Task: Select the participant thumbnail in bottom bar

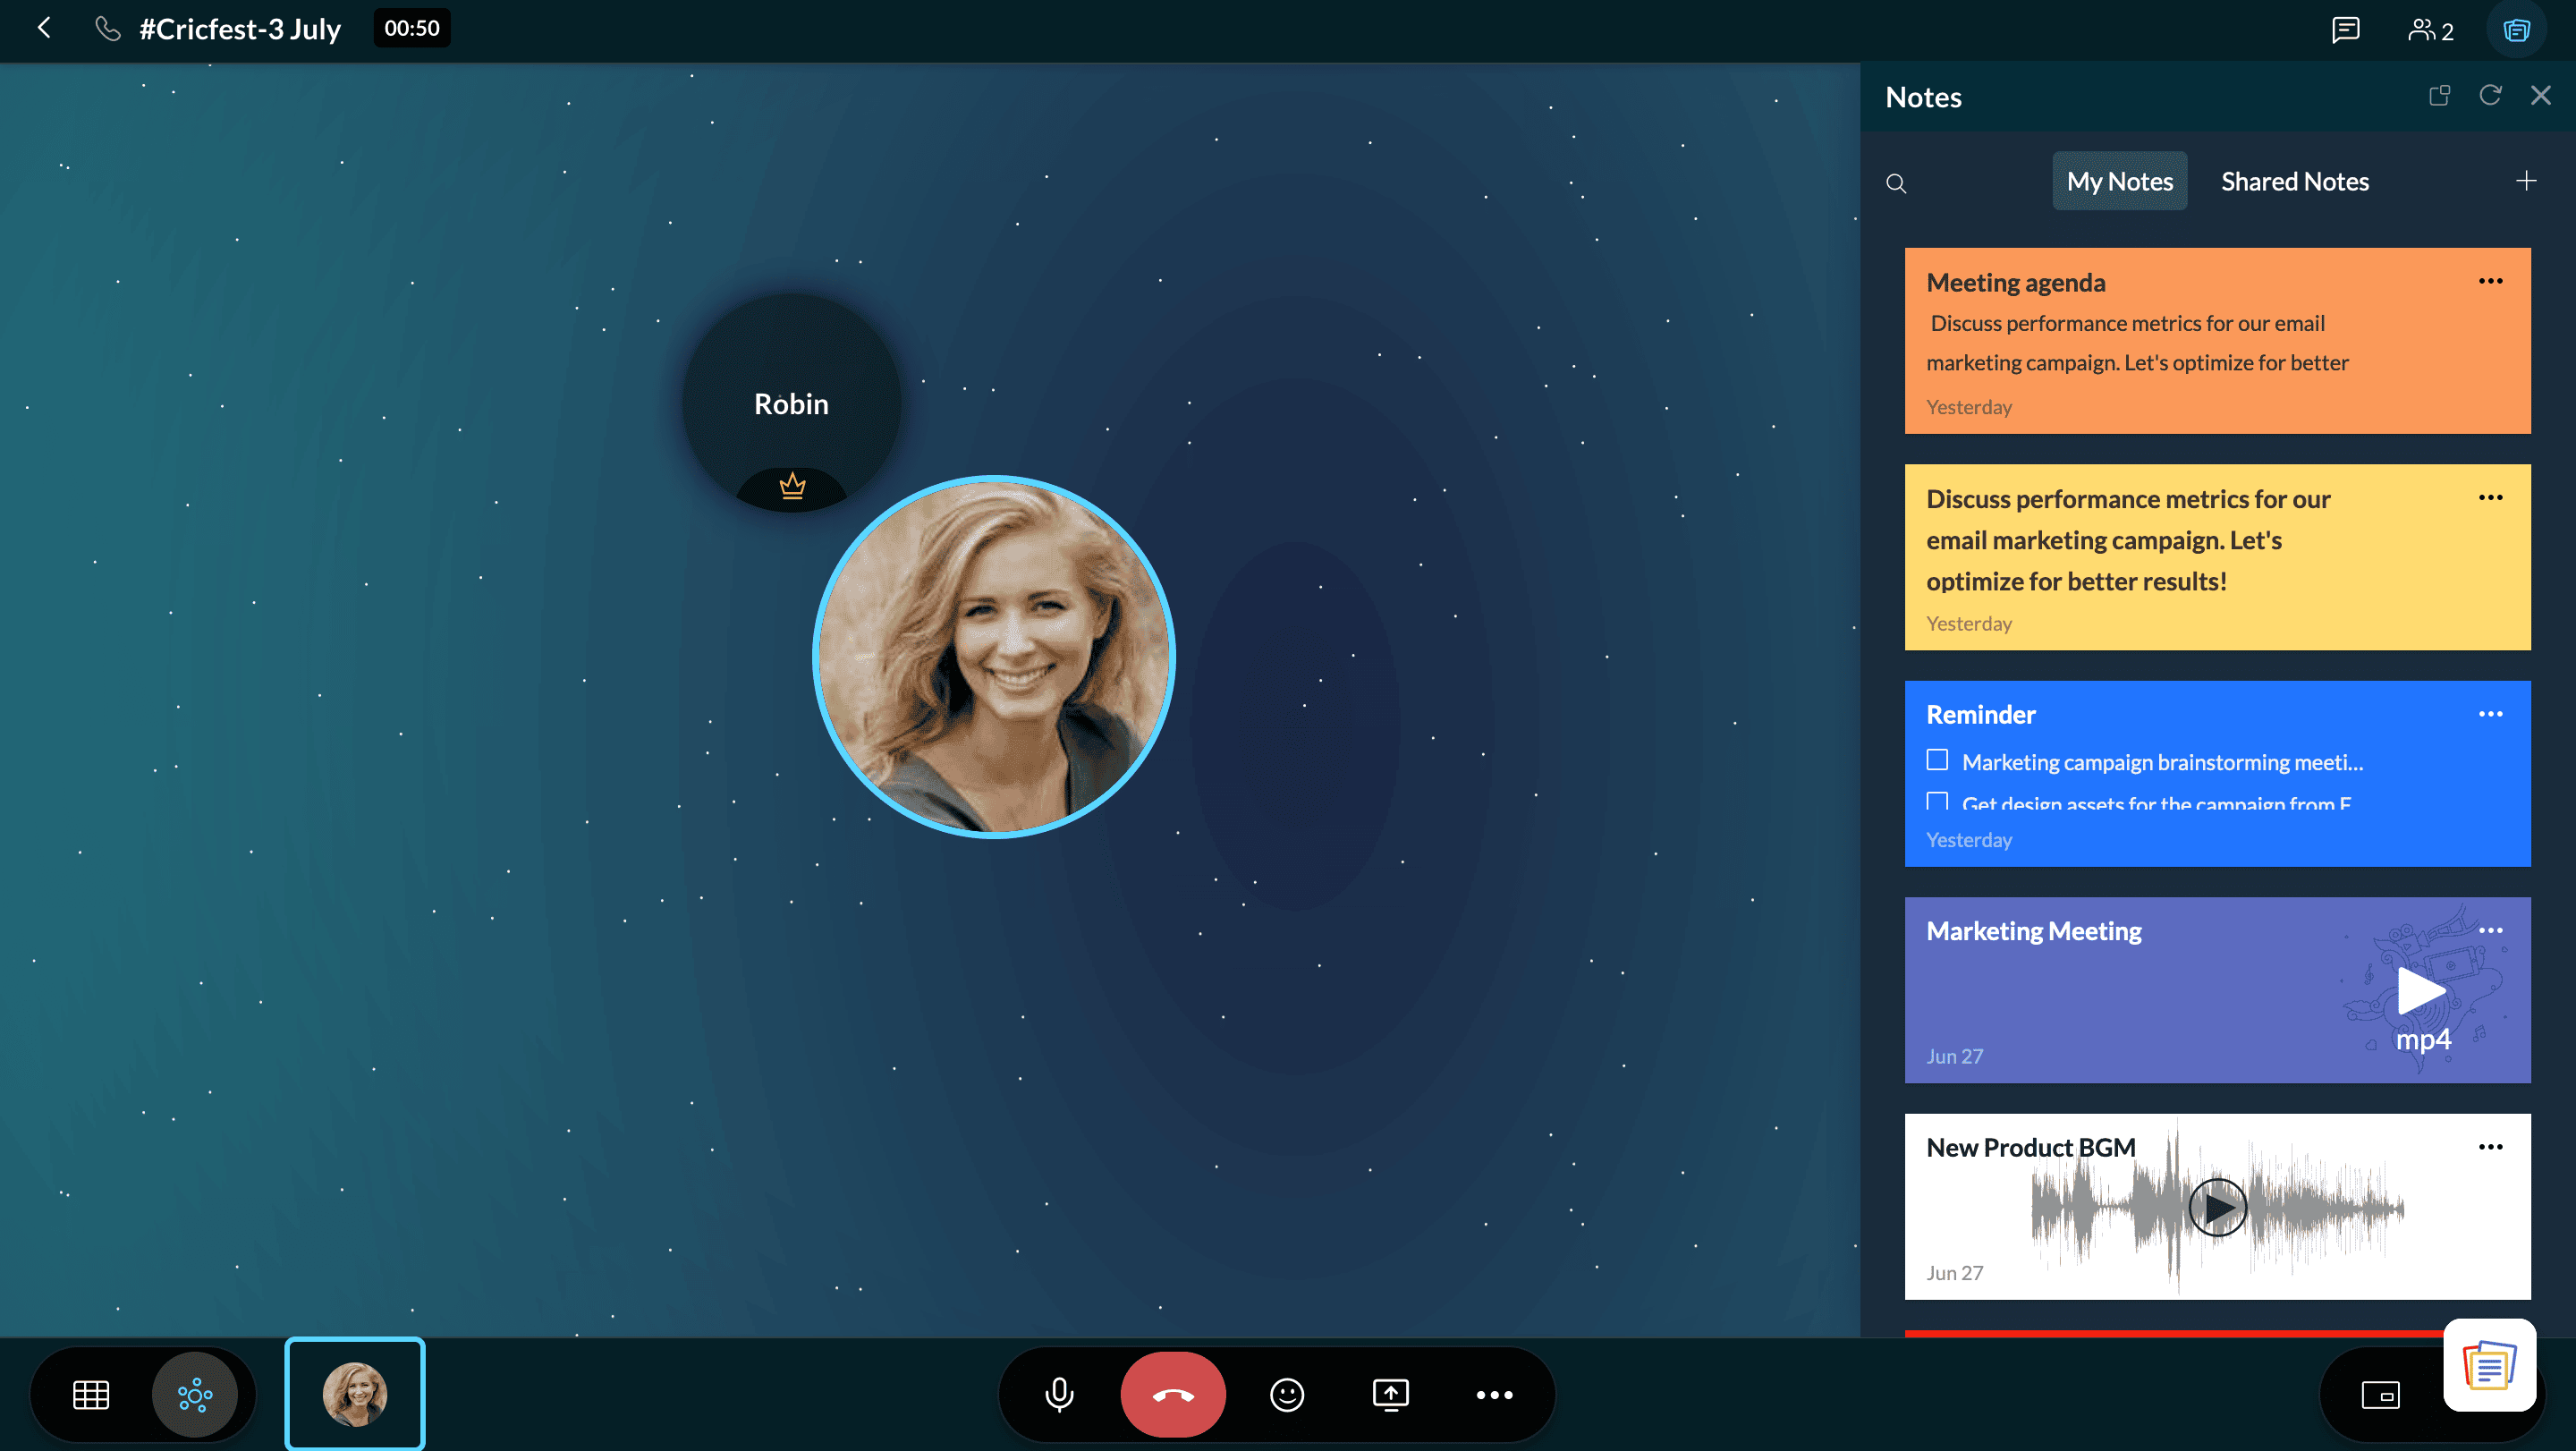Action: click(355, 1394)
